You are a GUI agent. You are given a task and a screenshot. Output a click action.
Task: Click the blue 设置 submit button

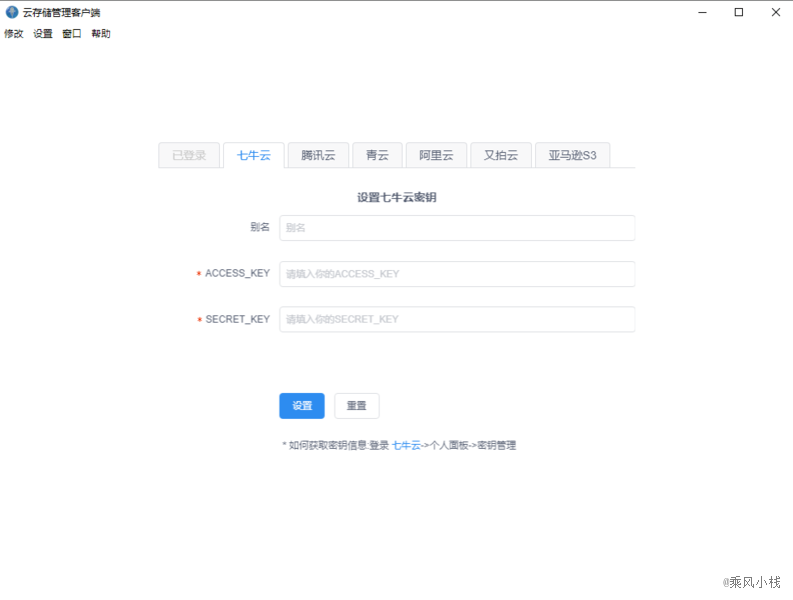point(302,406)
